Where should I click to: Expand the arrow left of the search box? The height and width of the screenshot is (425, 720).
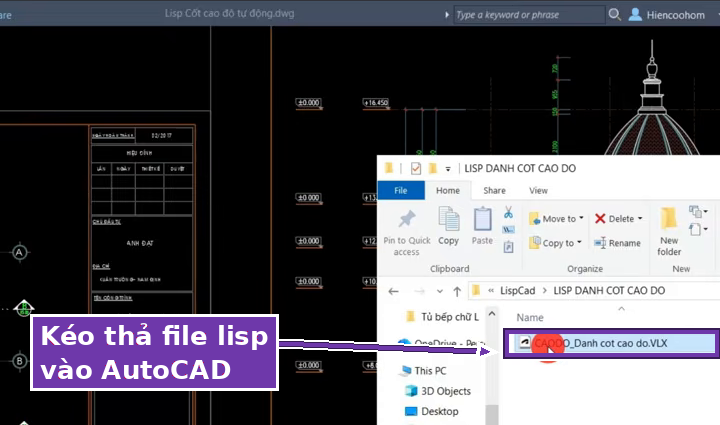(x=447, y=15)
